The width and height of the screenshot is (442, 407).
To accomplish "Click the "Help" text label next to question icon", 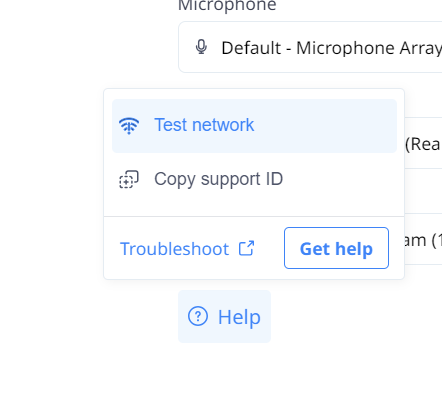I will [239, 317].
